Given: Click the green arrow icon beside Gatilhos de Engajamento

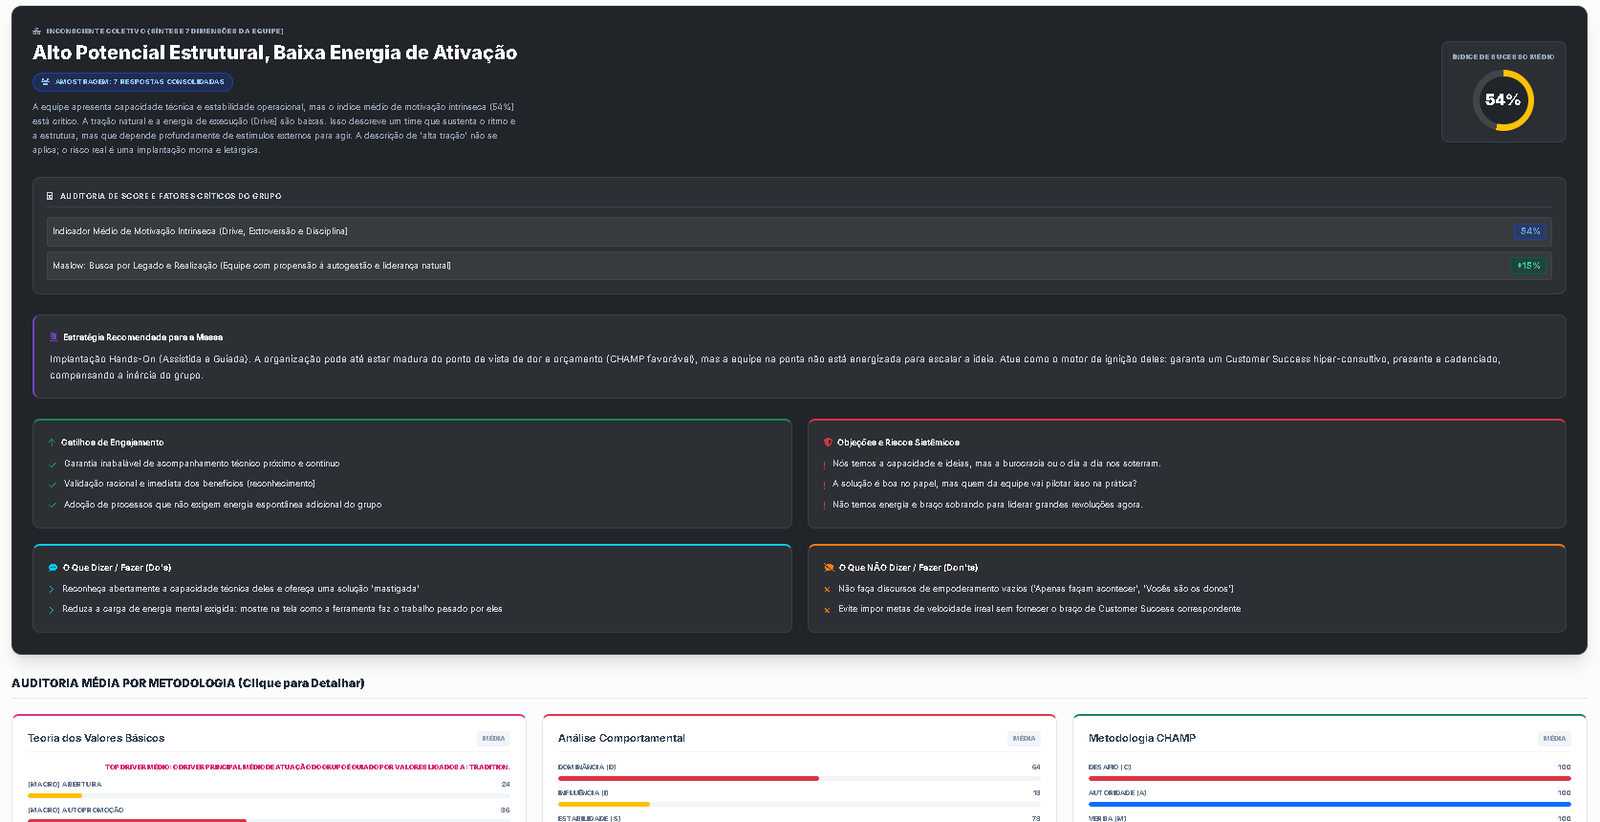Looking at the screenshot, I should coord(52,442).
